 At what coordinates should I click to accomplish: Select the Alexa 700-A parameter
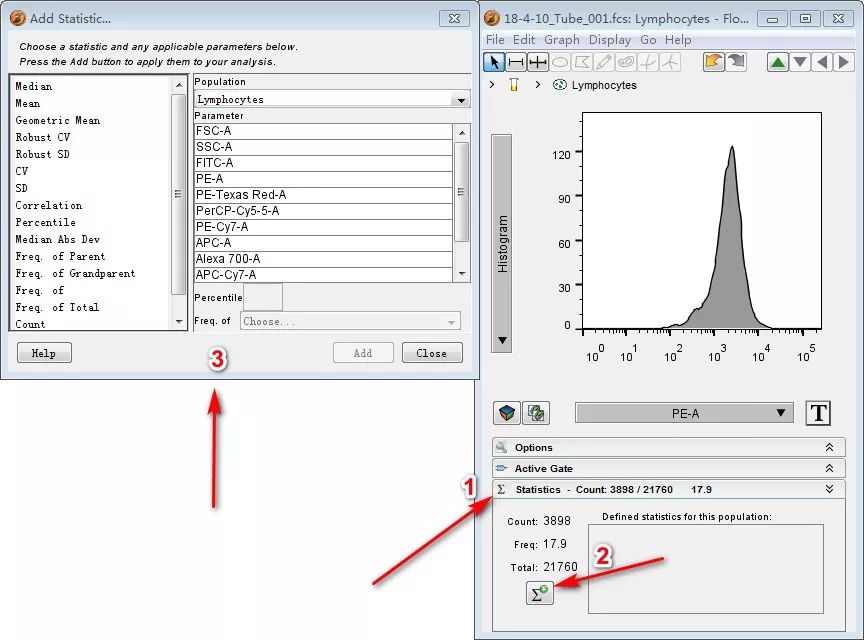click(x=323, y=259)
